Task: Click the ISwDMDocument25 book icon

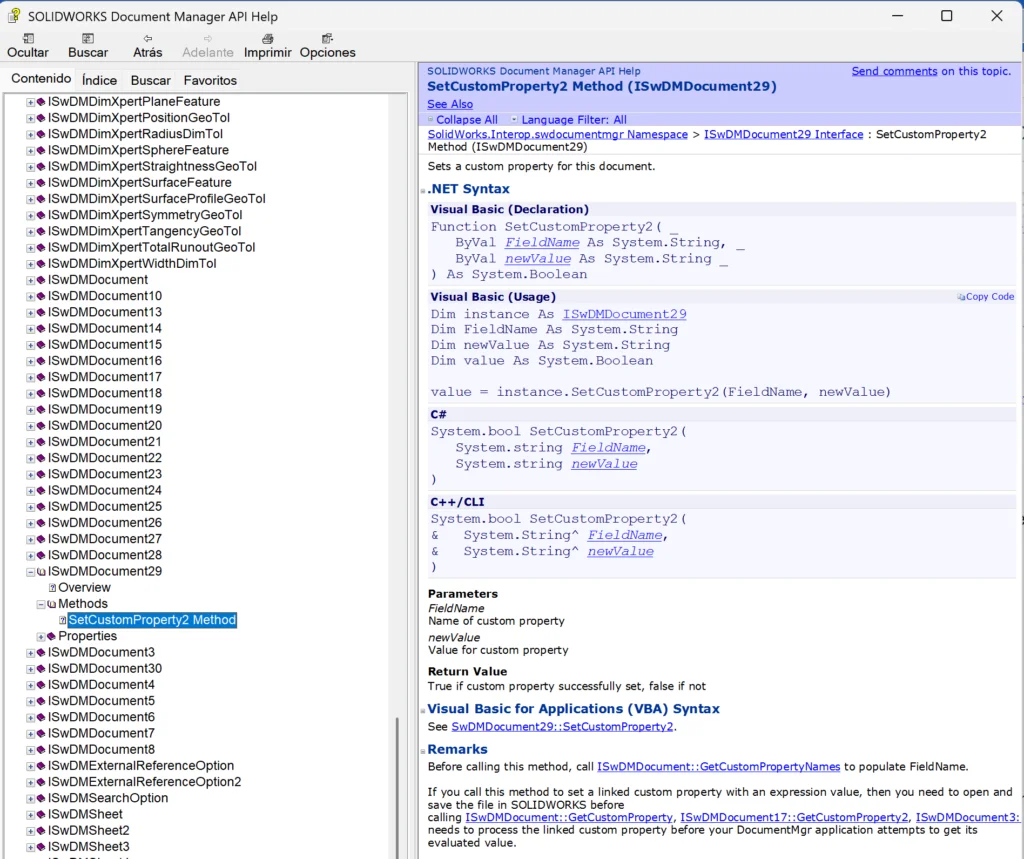Action: (x=41, y=507)
